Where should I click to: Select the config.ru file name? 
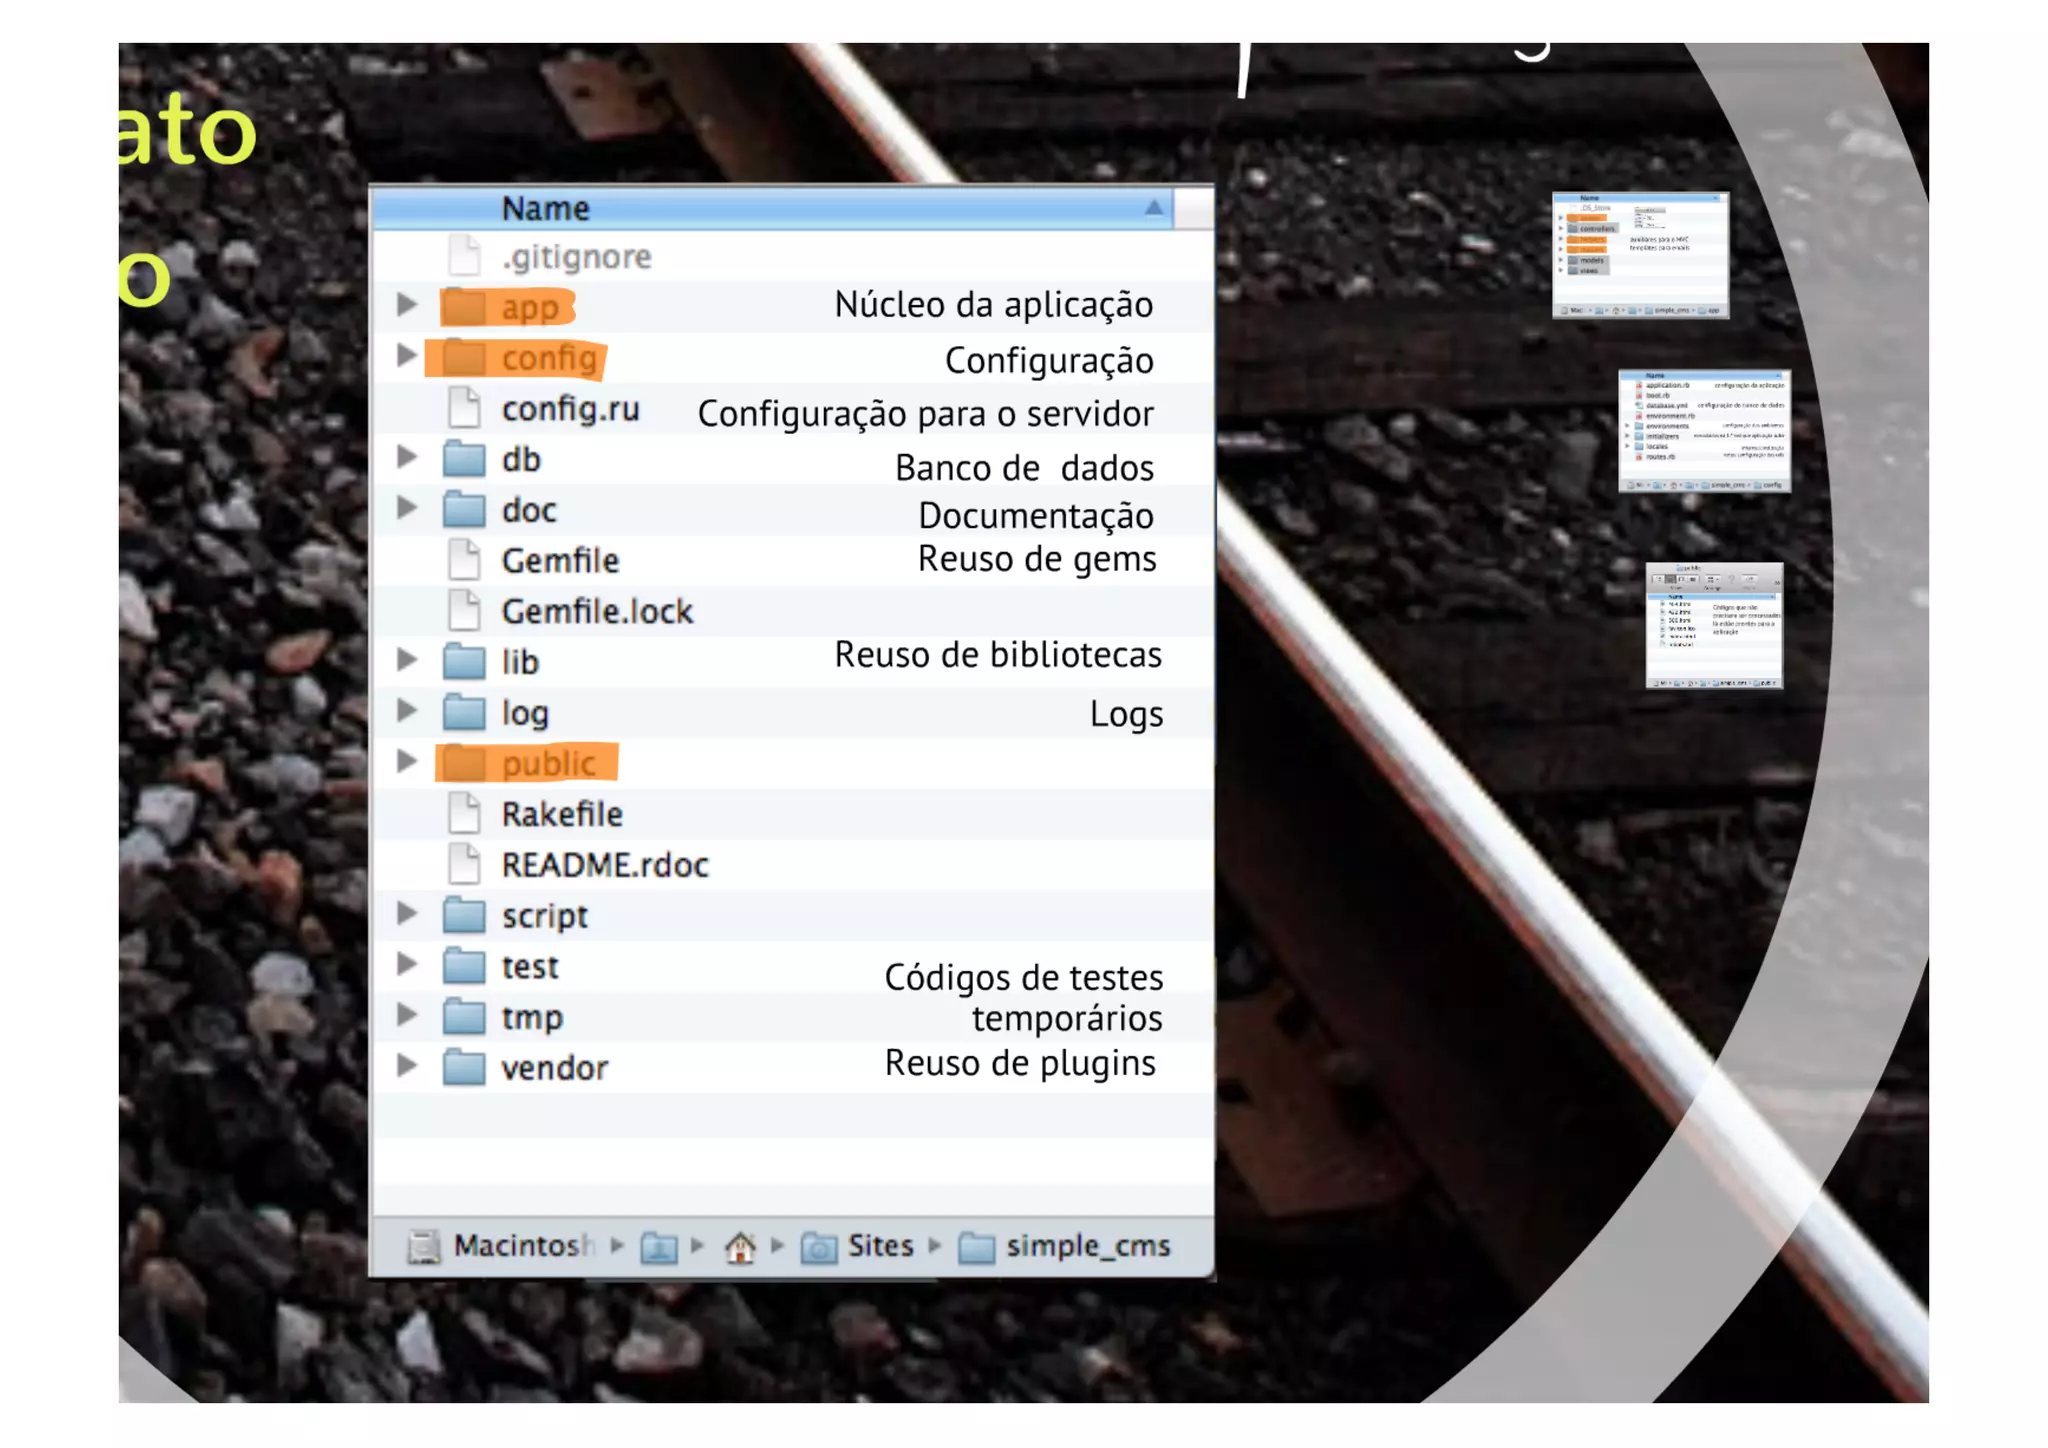point(570,409)
